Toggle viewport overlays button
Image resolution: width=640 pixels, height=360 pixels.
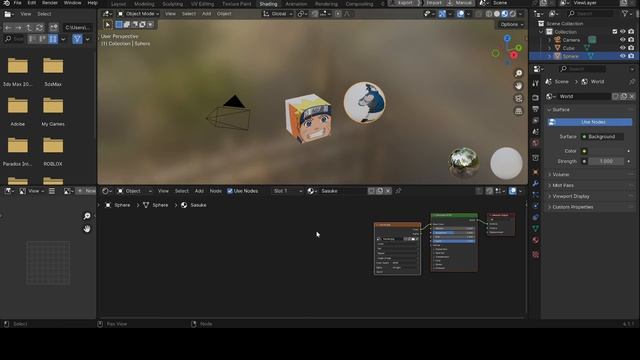coord(460,14)
